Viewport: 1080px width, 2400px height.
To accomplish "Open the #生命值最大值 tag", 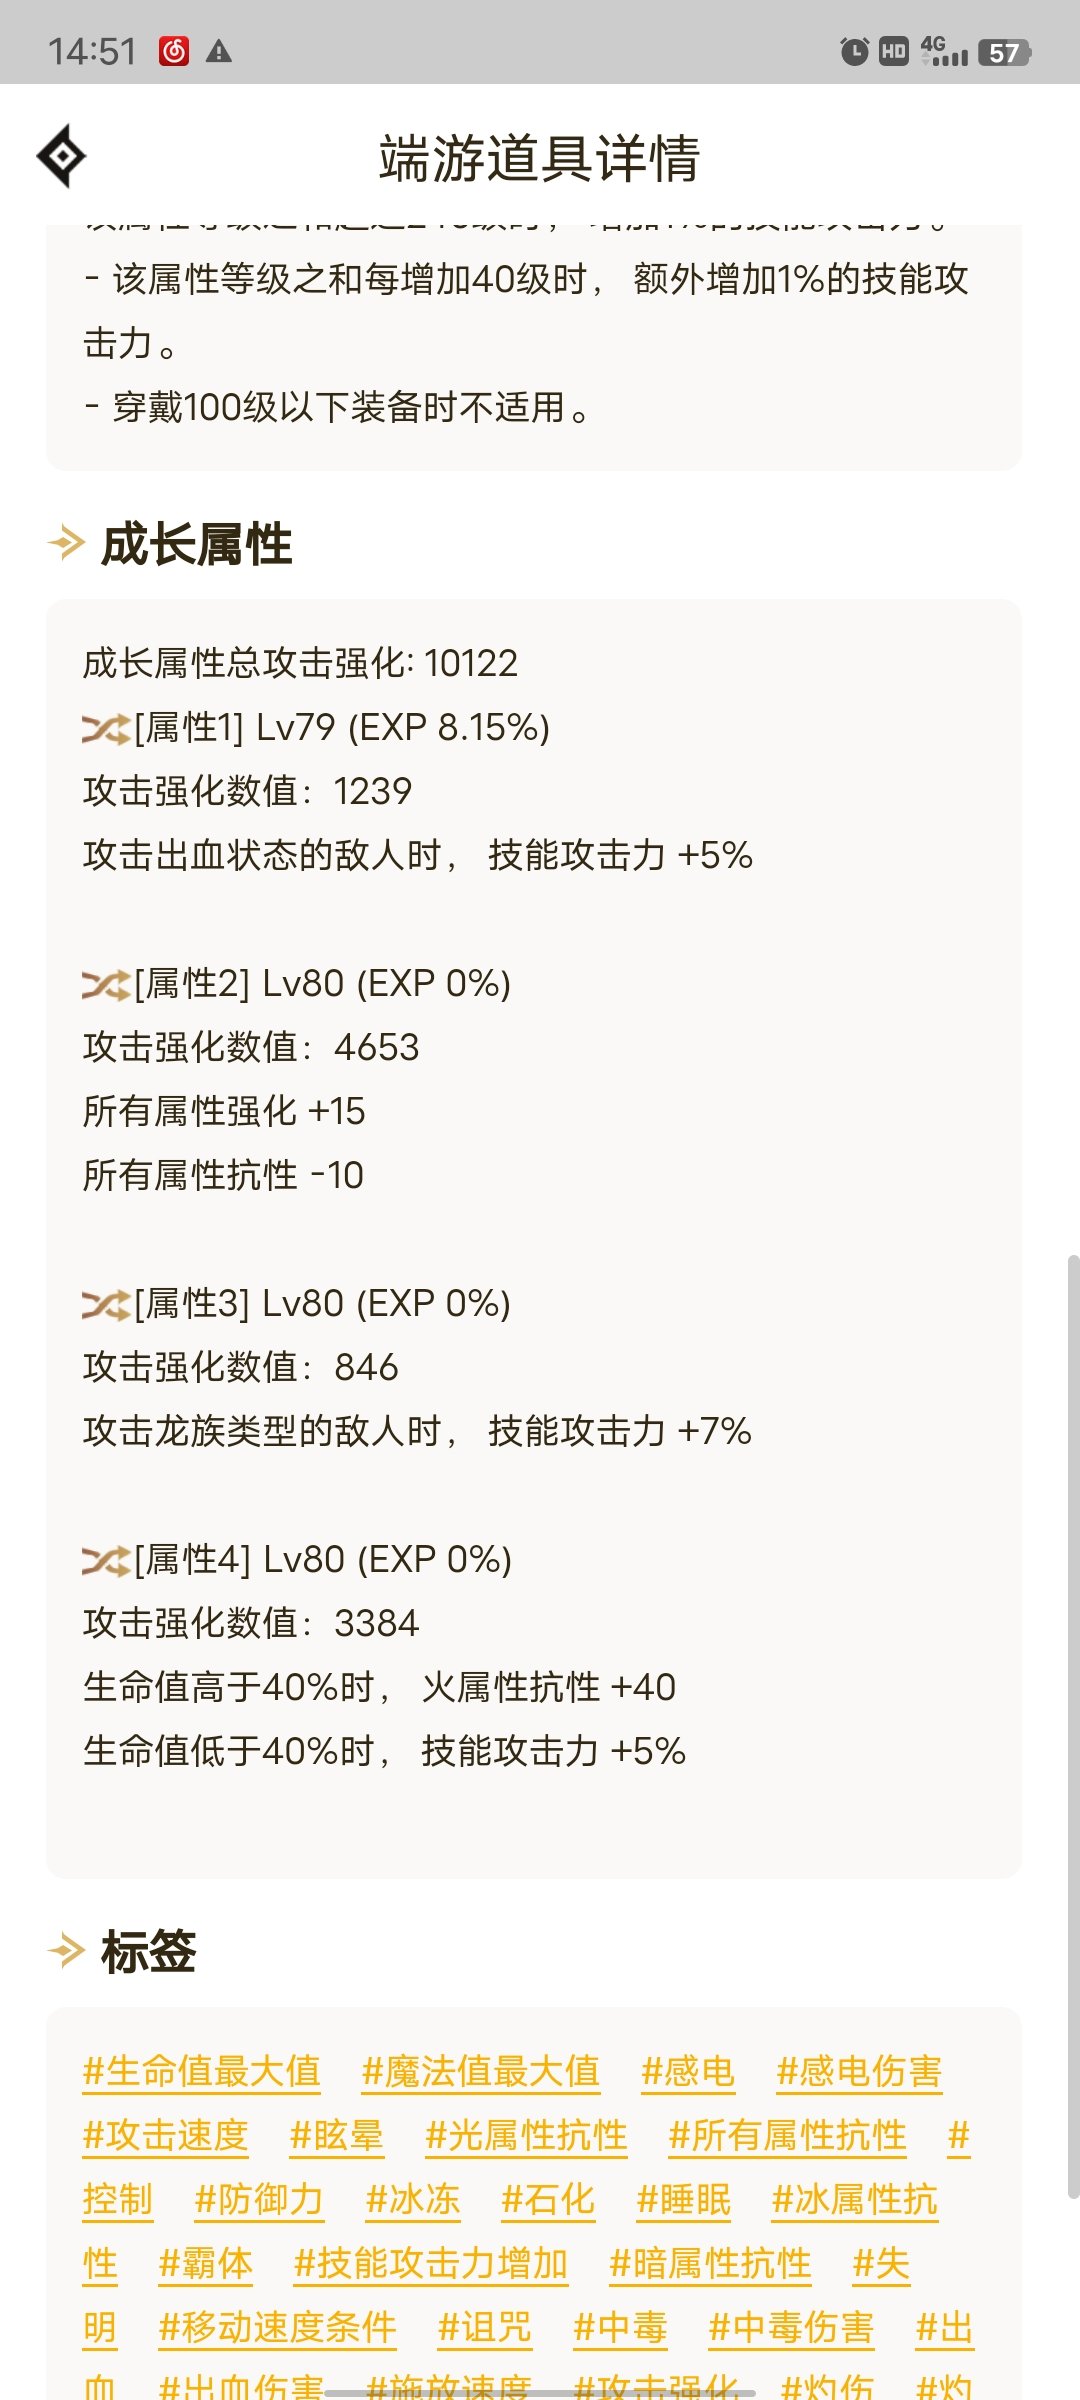I will [201, 2071].
